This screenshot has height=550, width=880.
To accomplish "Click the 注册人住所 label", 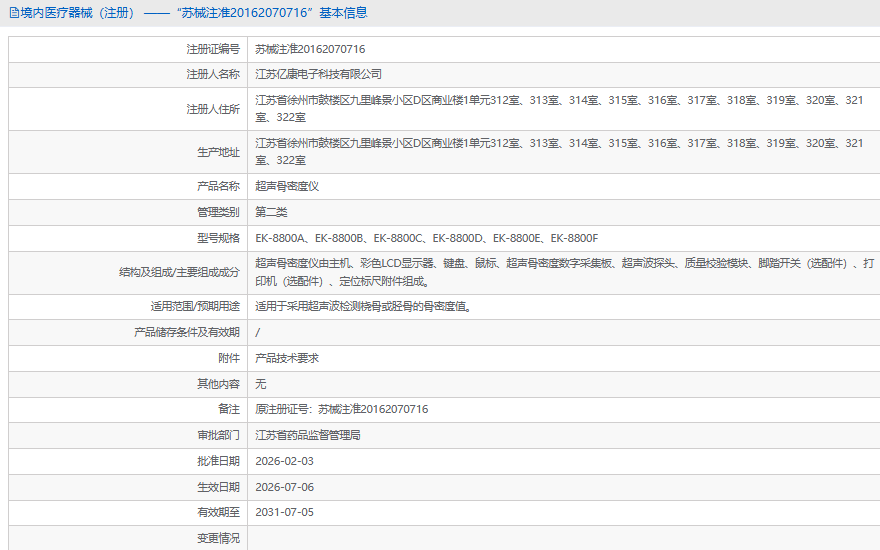I will [x=213, y=109].
